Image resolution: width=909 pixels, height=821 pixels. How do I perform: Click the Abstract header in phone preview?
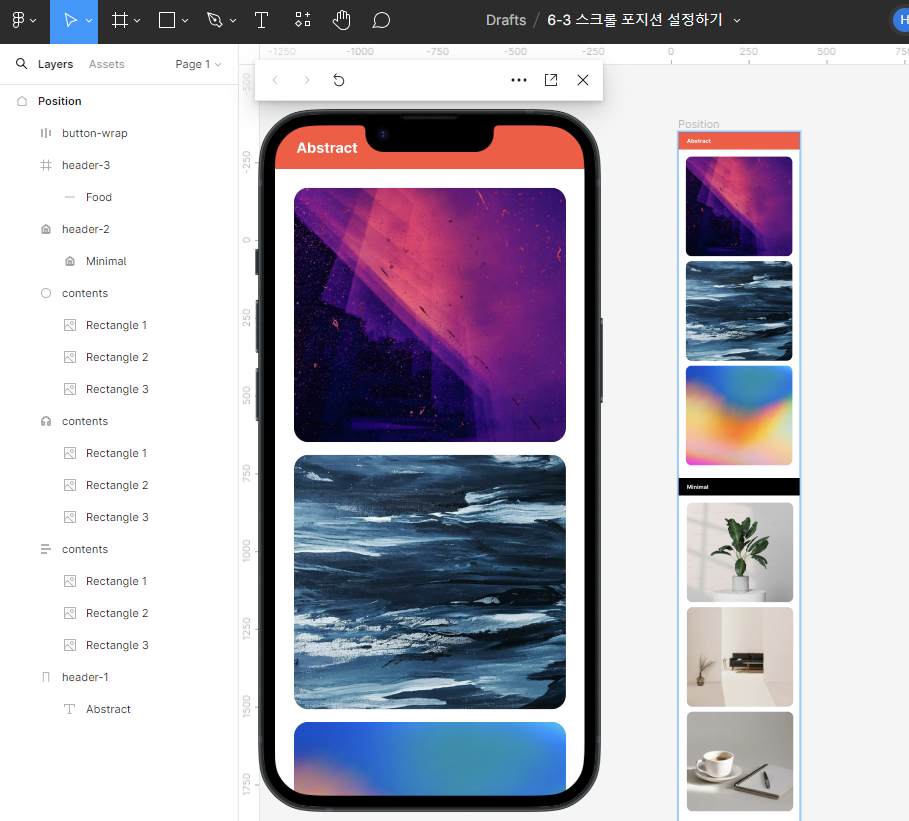(327, 148)
